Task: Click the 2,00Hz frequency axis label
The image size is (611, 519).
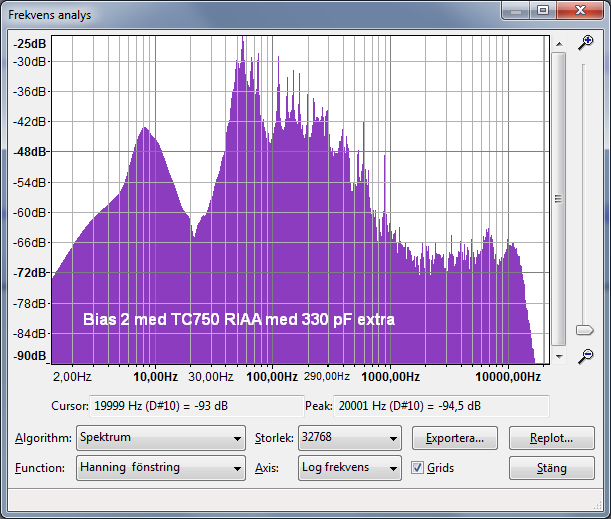Action: click(72, 377)
